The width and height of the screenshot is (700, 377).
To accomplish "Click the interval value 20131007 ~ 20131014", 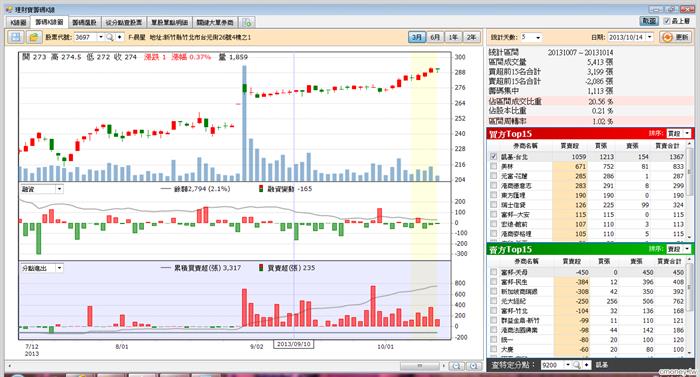I will (580, 53).
